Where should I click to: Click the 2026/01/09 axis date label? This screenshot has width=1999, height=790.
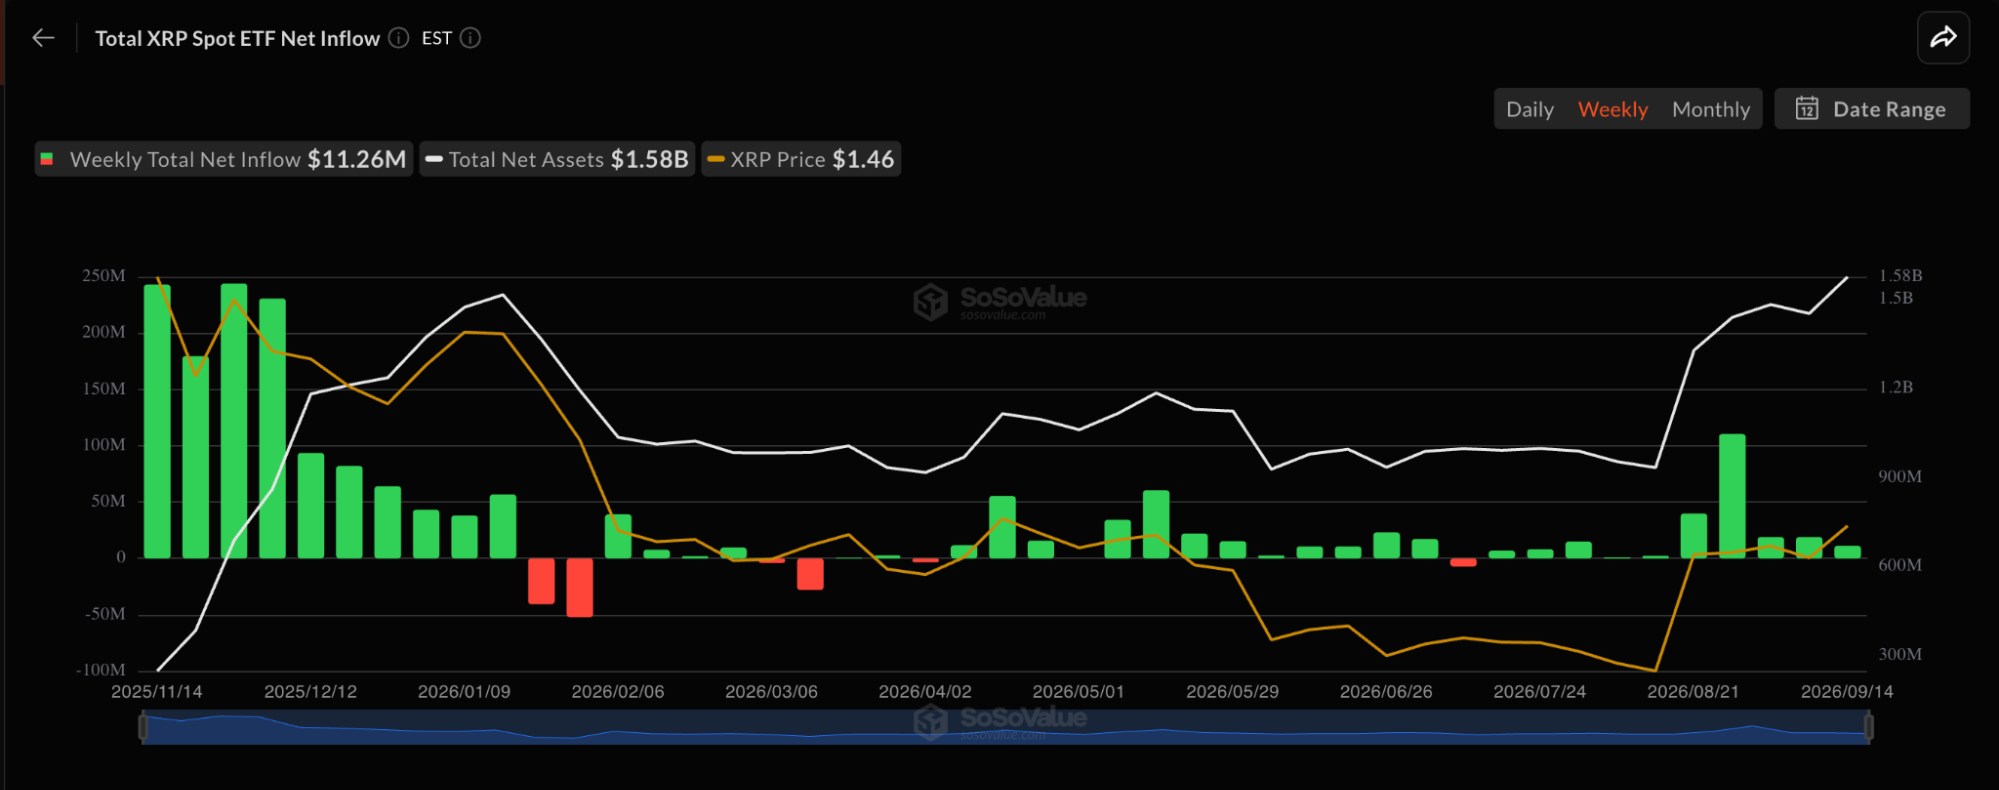(464, 692)
